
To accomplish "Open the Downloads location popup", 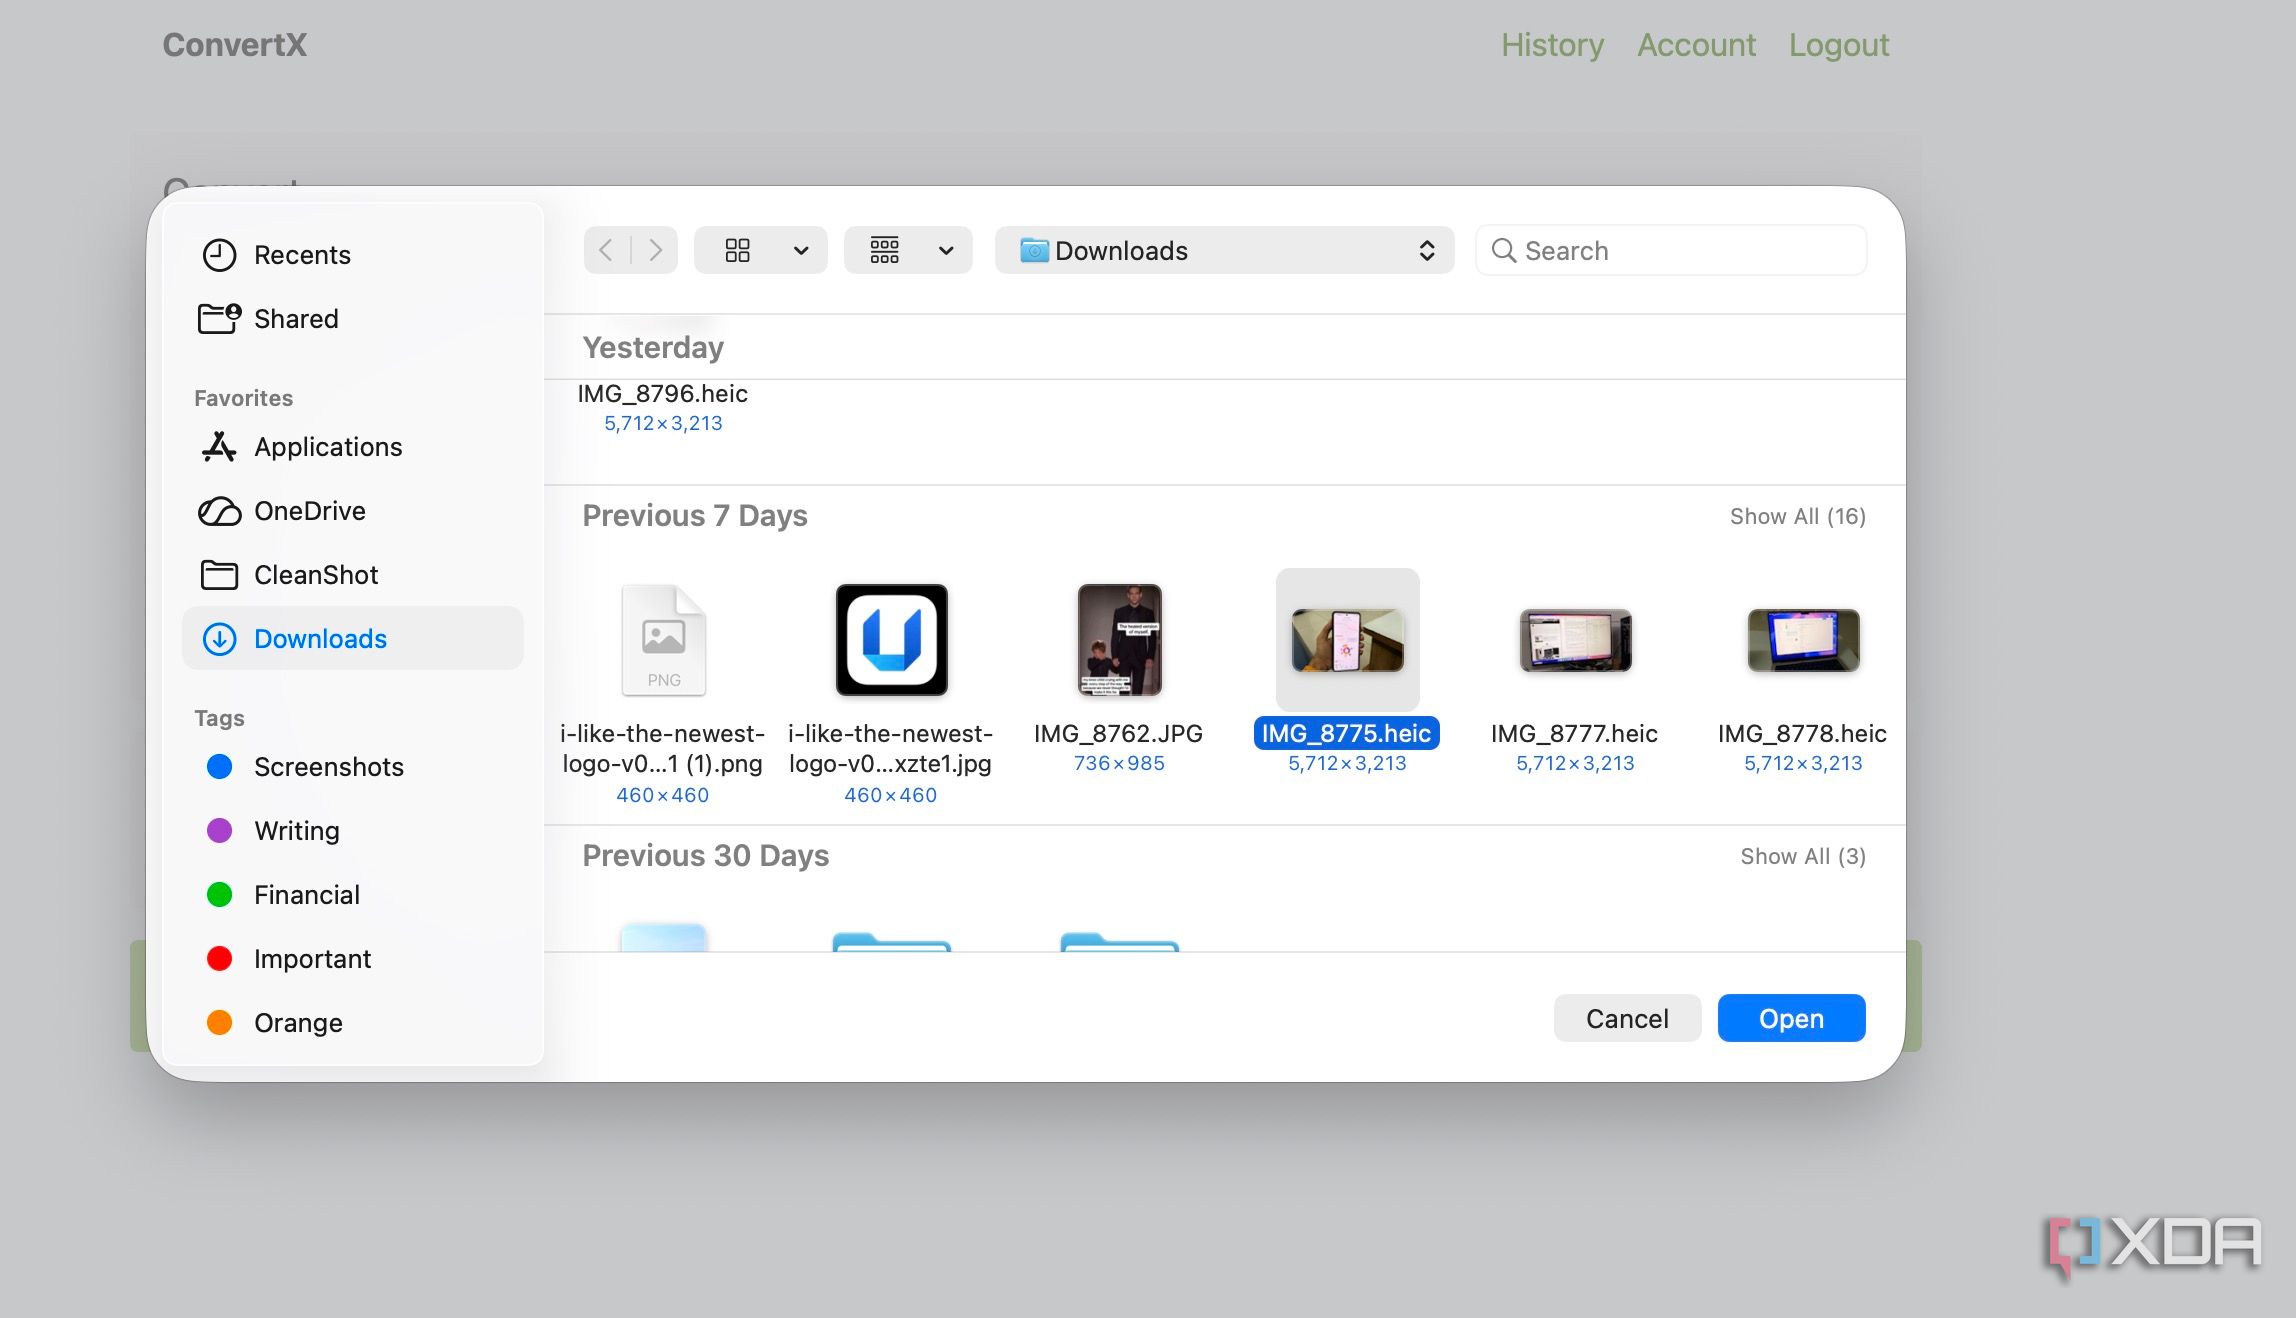I will tap(1224, 250).
